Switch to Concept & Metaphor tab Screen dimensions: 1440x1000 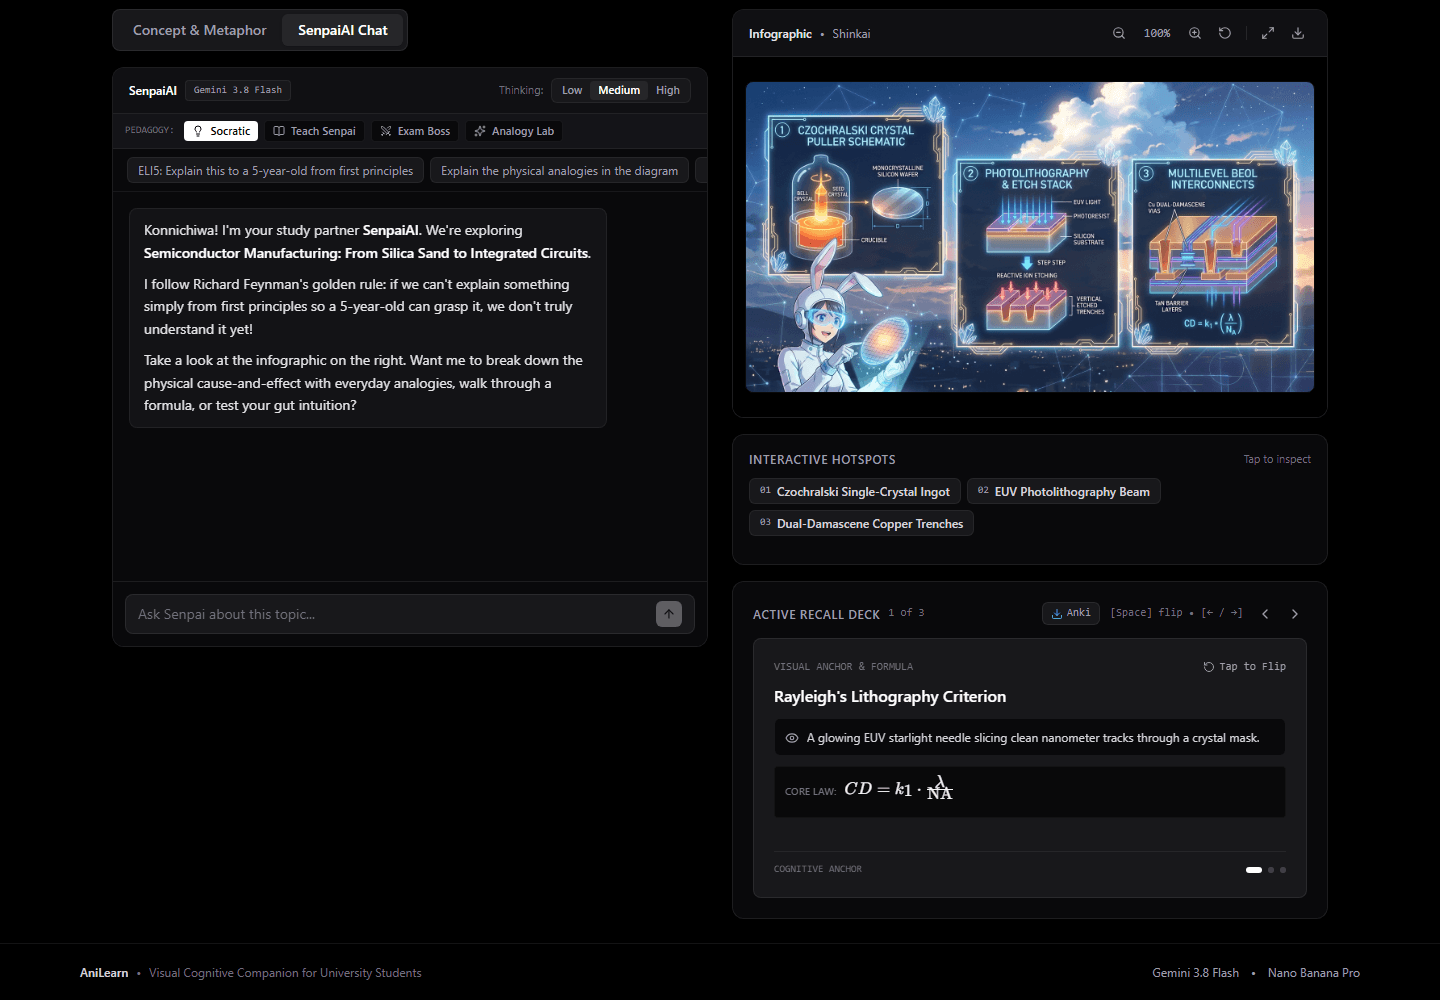coord(200,30)
